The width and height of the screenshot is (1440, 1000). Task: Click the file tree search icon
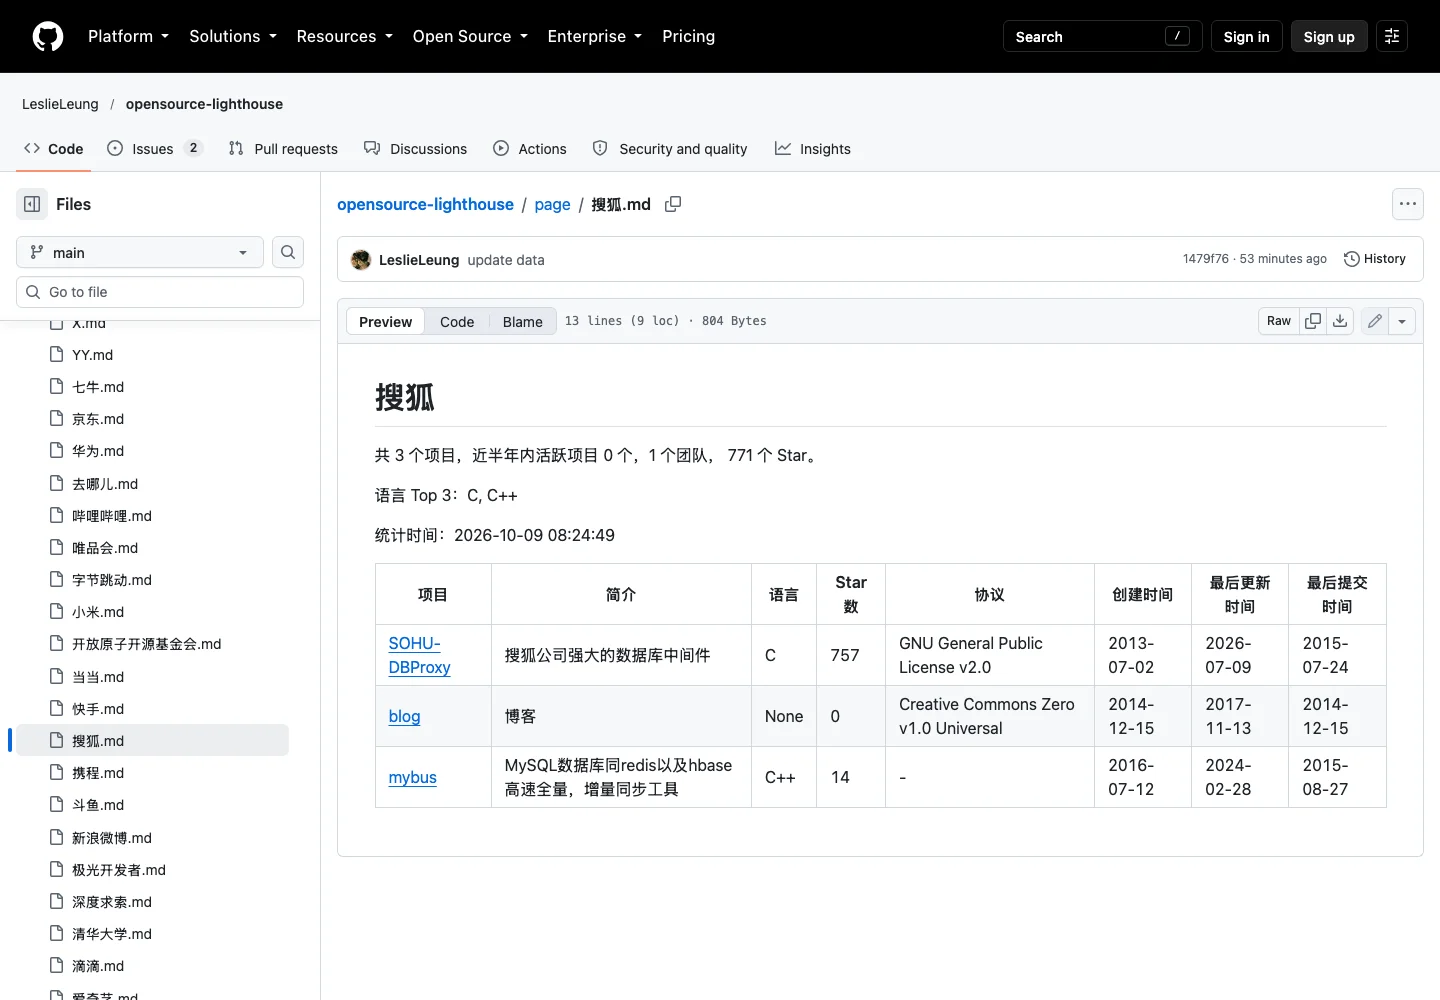[288, 252]
